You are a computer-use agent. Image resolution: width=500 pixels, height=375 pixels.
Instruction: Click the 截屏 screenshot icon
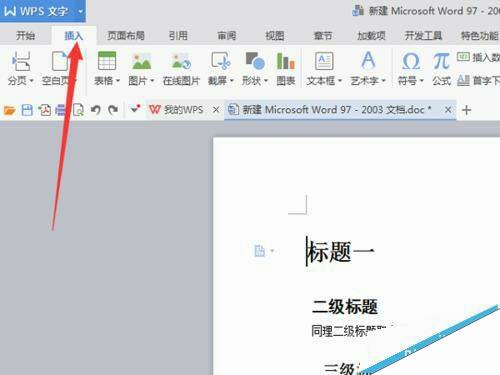tap(221, 61)
